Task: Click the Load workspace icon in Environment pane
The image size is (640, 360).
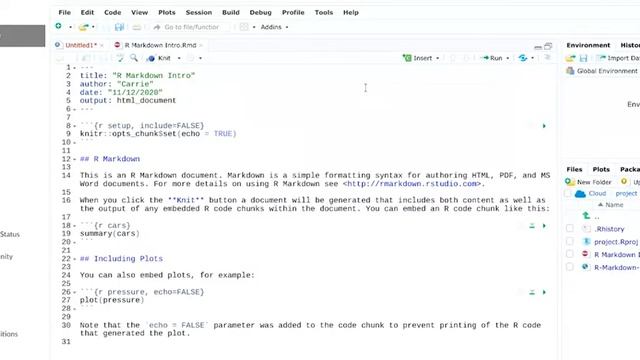Action: [570, 58]
